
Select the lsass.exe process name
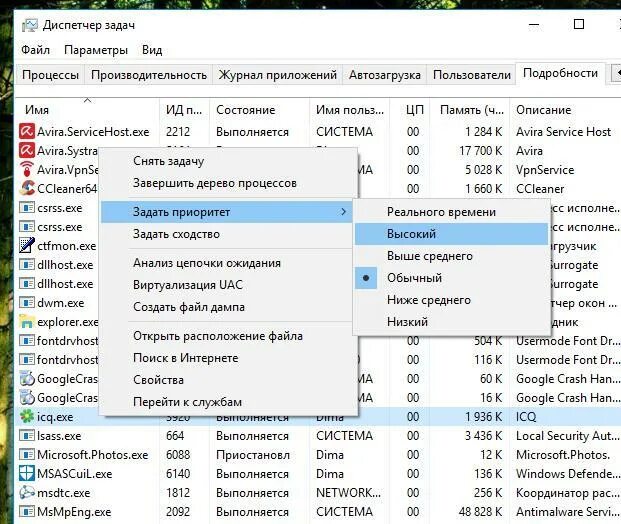coord(59,436)
